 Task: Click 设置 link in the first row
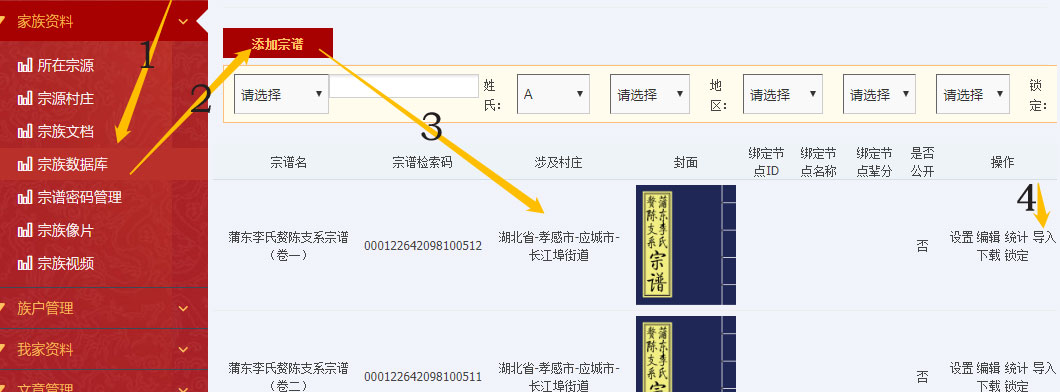point(961,237)
